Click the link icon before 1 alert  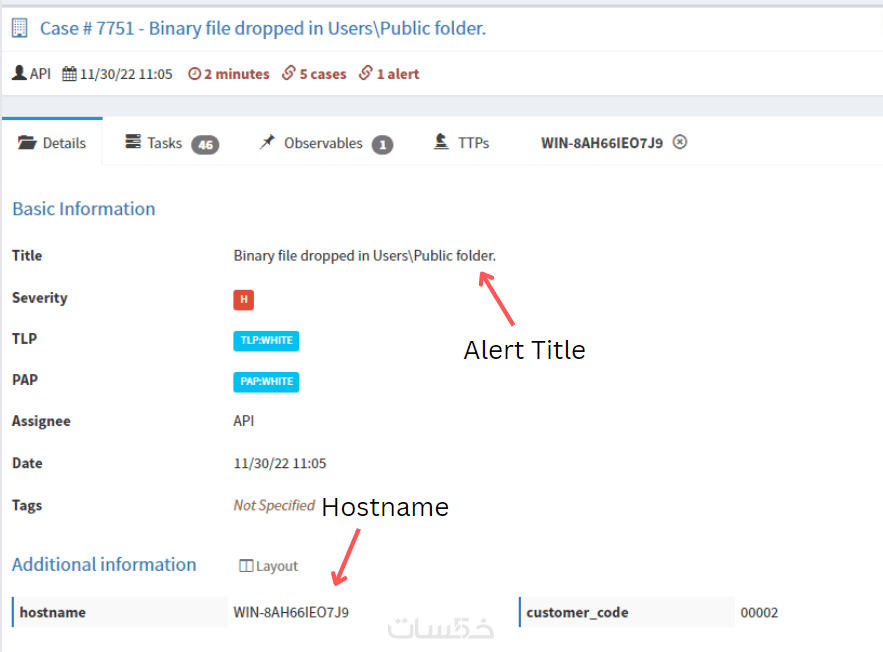tap(366, 73)
